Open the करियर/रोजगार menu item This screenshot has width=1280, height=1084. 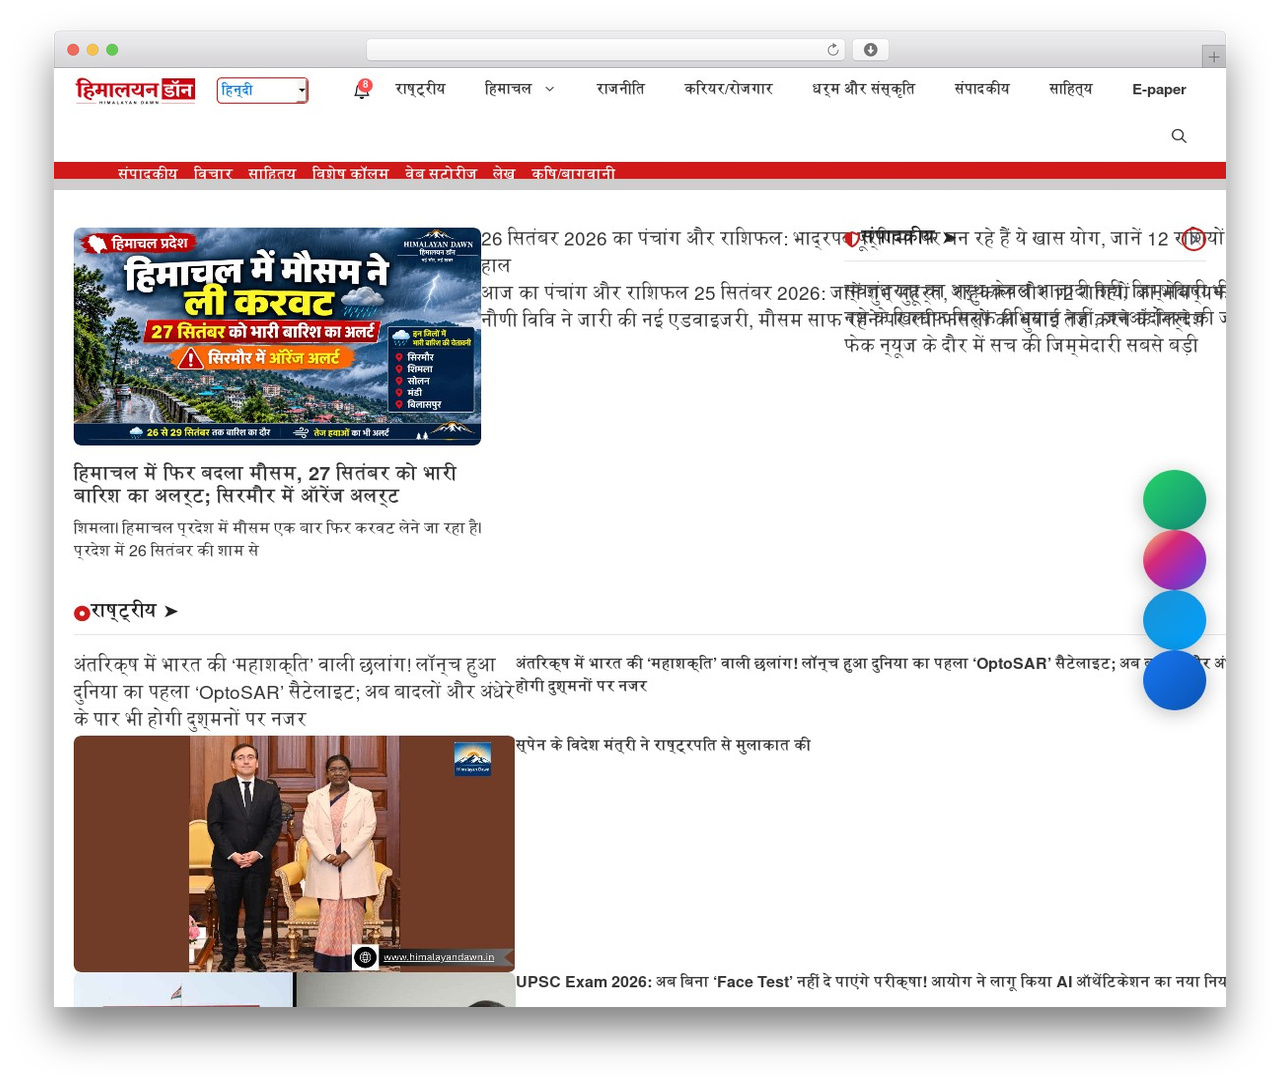[728, 89]
